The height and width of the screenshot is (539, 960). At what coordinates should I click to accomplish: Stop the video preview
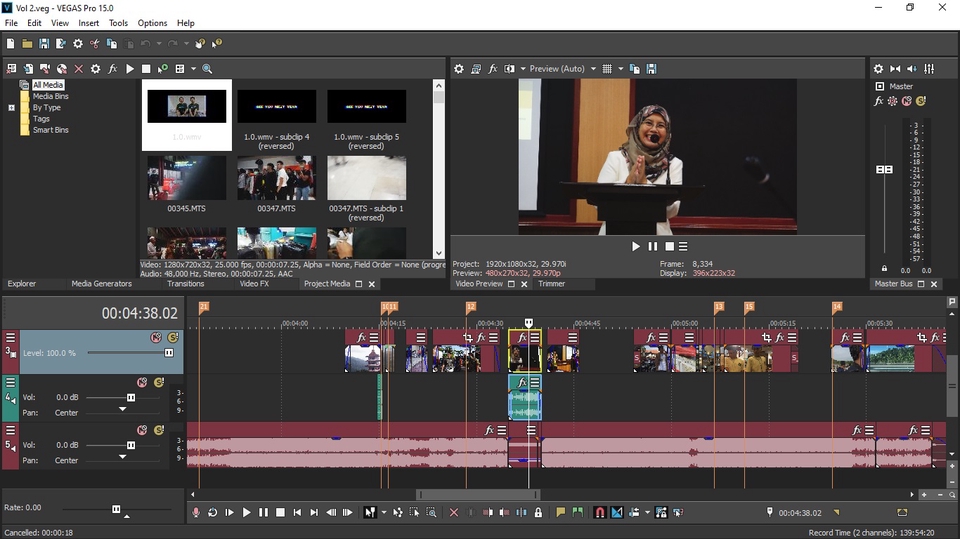click(x=670, y=246)
